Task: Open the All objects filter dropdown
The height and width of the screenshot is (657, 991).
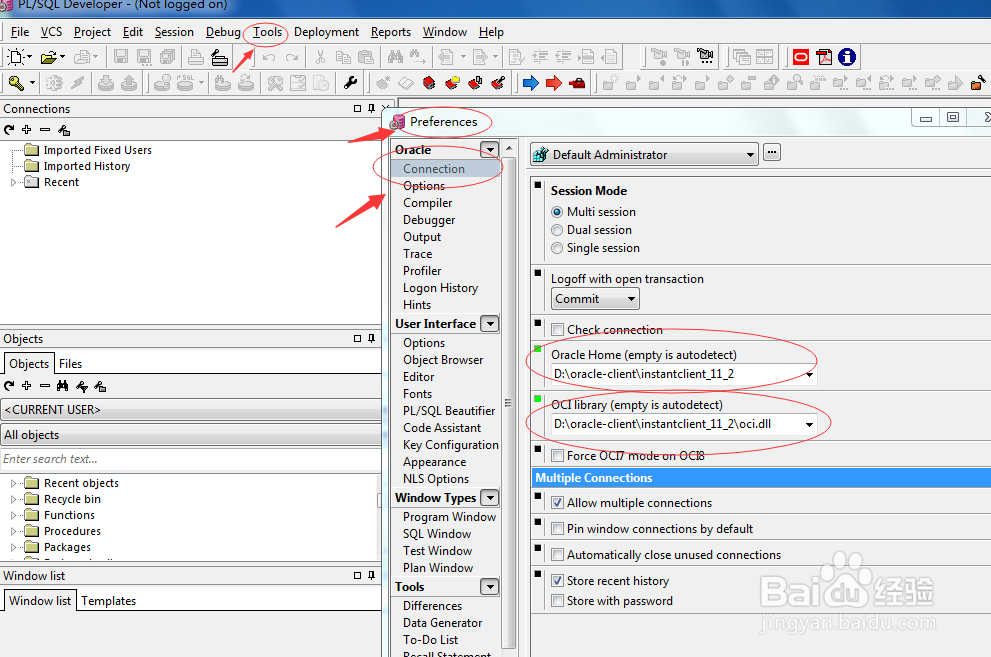Action: 190,435
